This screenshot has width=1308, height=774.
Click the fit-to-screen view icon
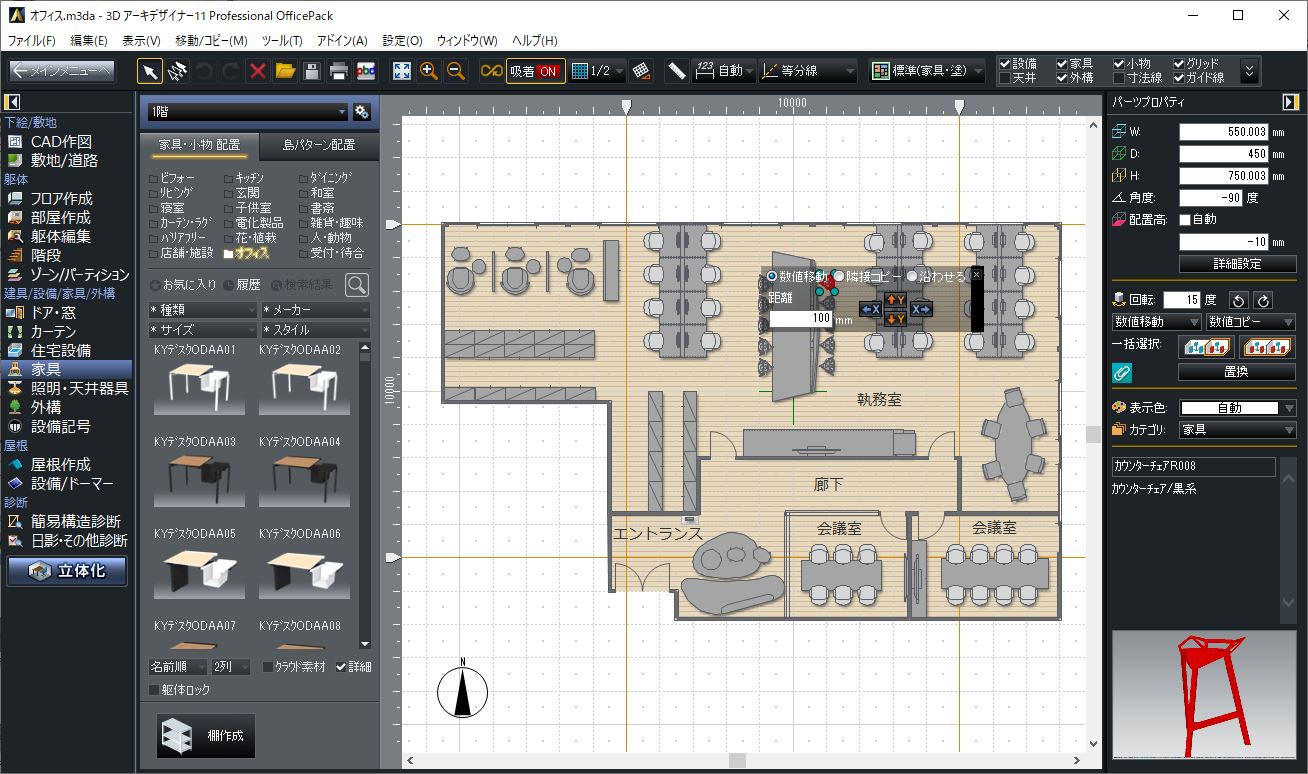[402, 71]
